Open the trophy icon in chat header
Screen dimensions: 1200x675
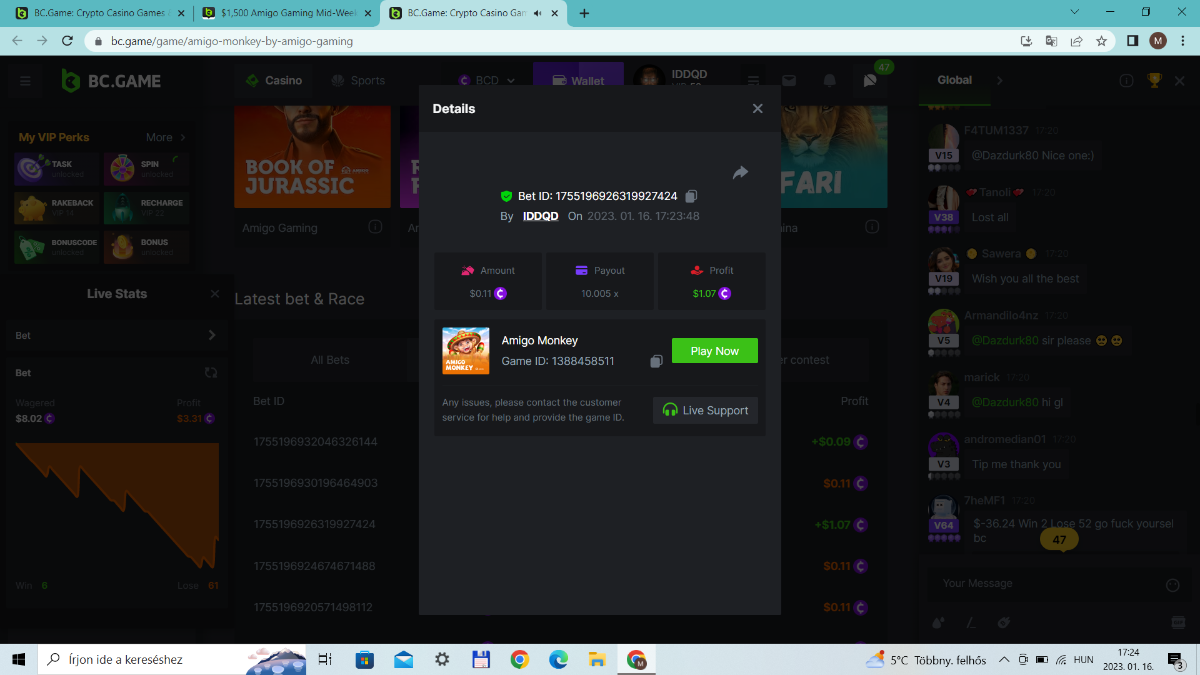click(1154, 81)
